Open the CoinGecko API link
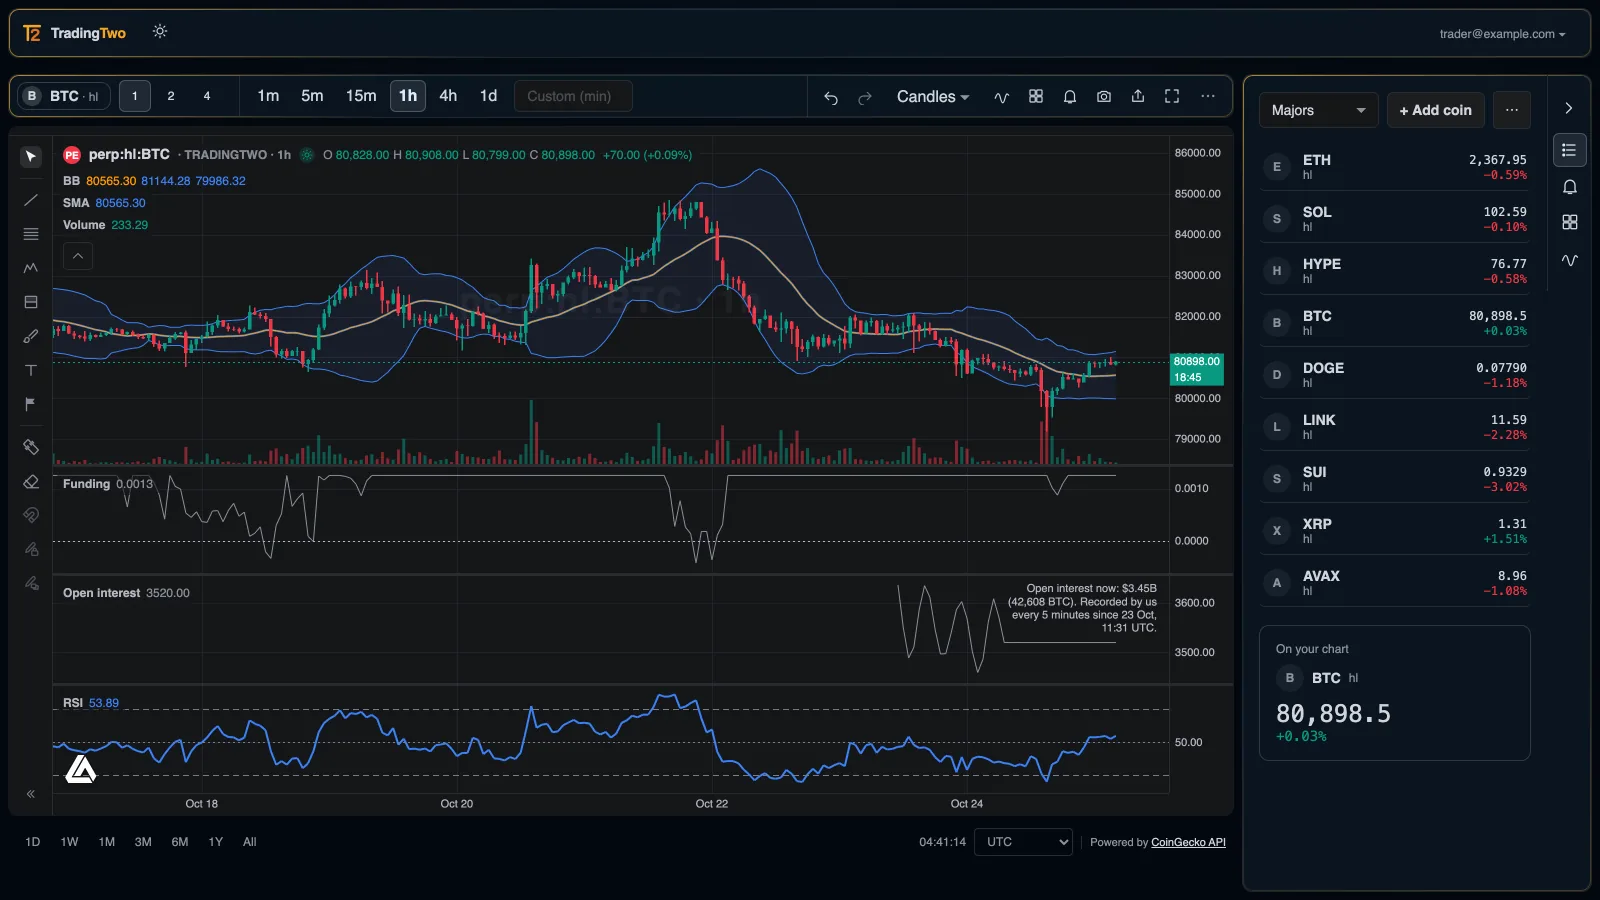This screenshot has width=1600, height=900. (x=1188, y=842)
